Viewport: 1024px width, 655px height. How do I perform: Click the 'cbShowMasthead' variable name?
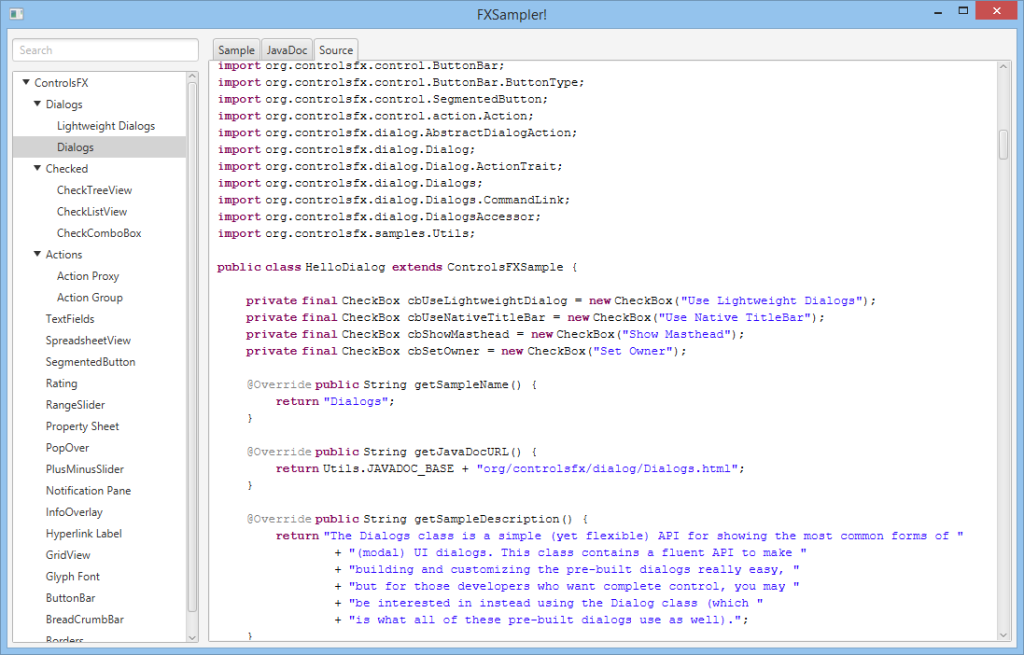click(458, 334)
